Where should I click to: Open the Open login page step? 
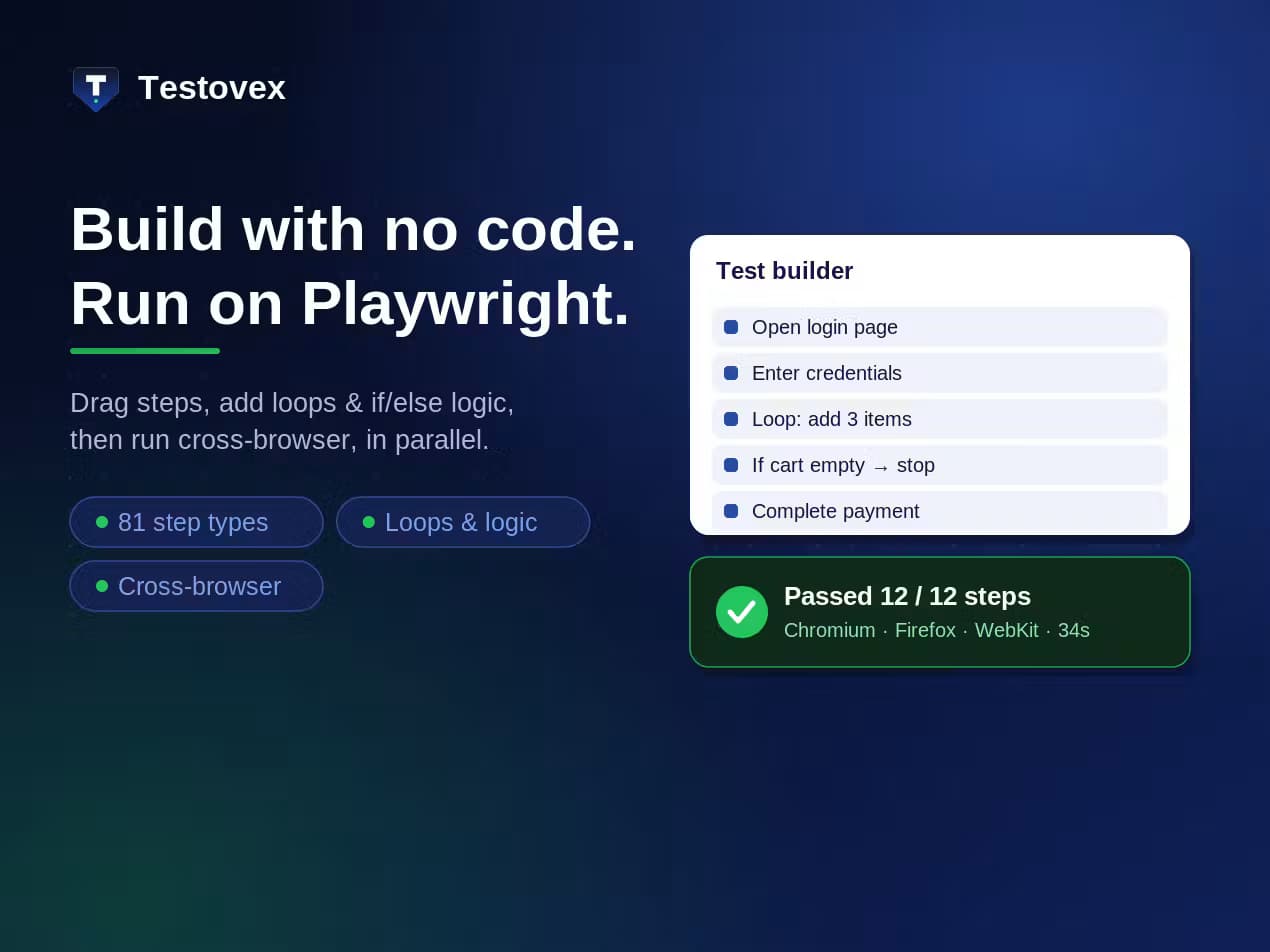tap(939, 327)
